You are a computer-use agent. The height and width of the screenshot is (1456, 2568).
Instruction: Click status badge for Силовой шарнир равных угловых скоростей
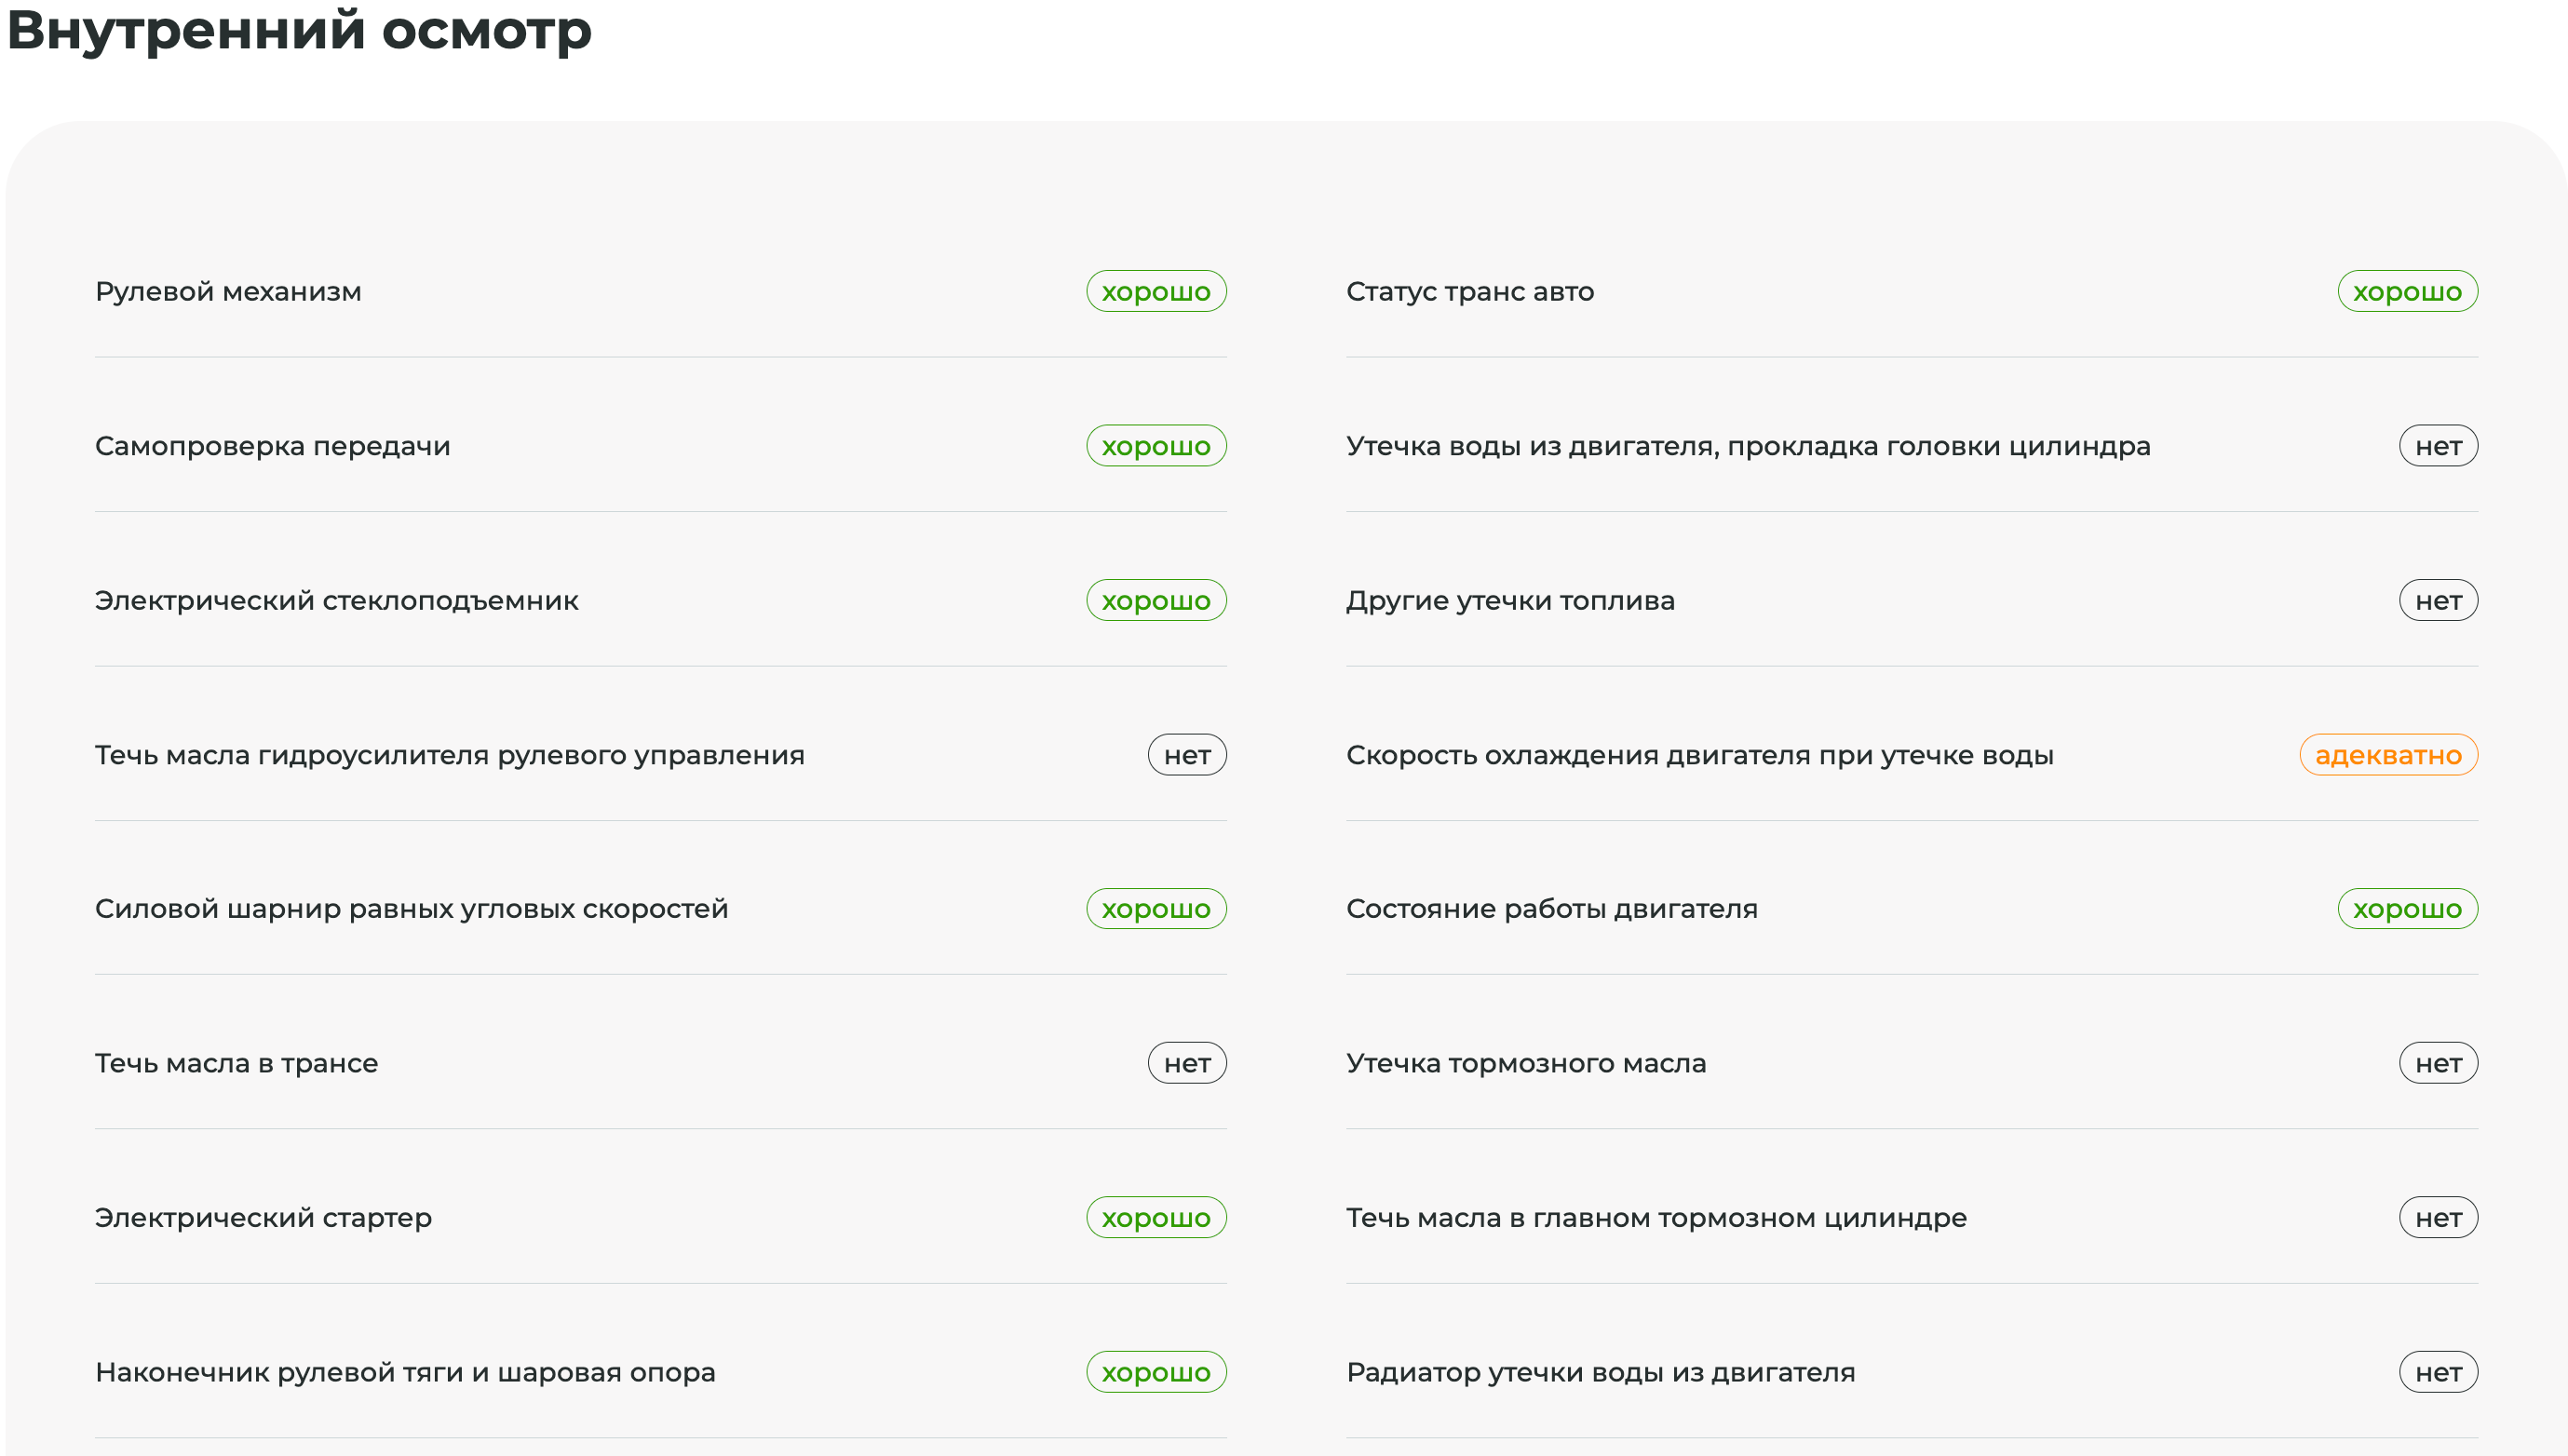[x=1156, y=909]
